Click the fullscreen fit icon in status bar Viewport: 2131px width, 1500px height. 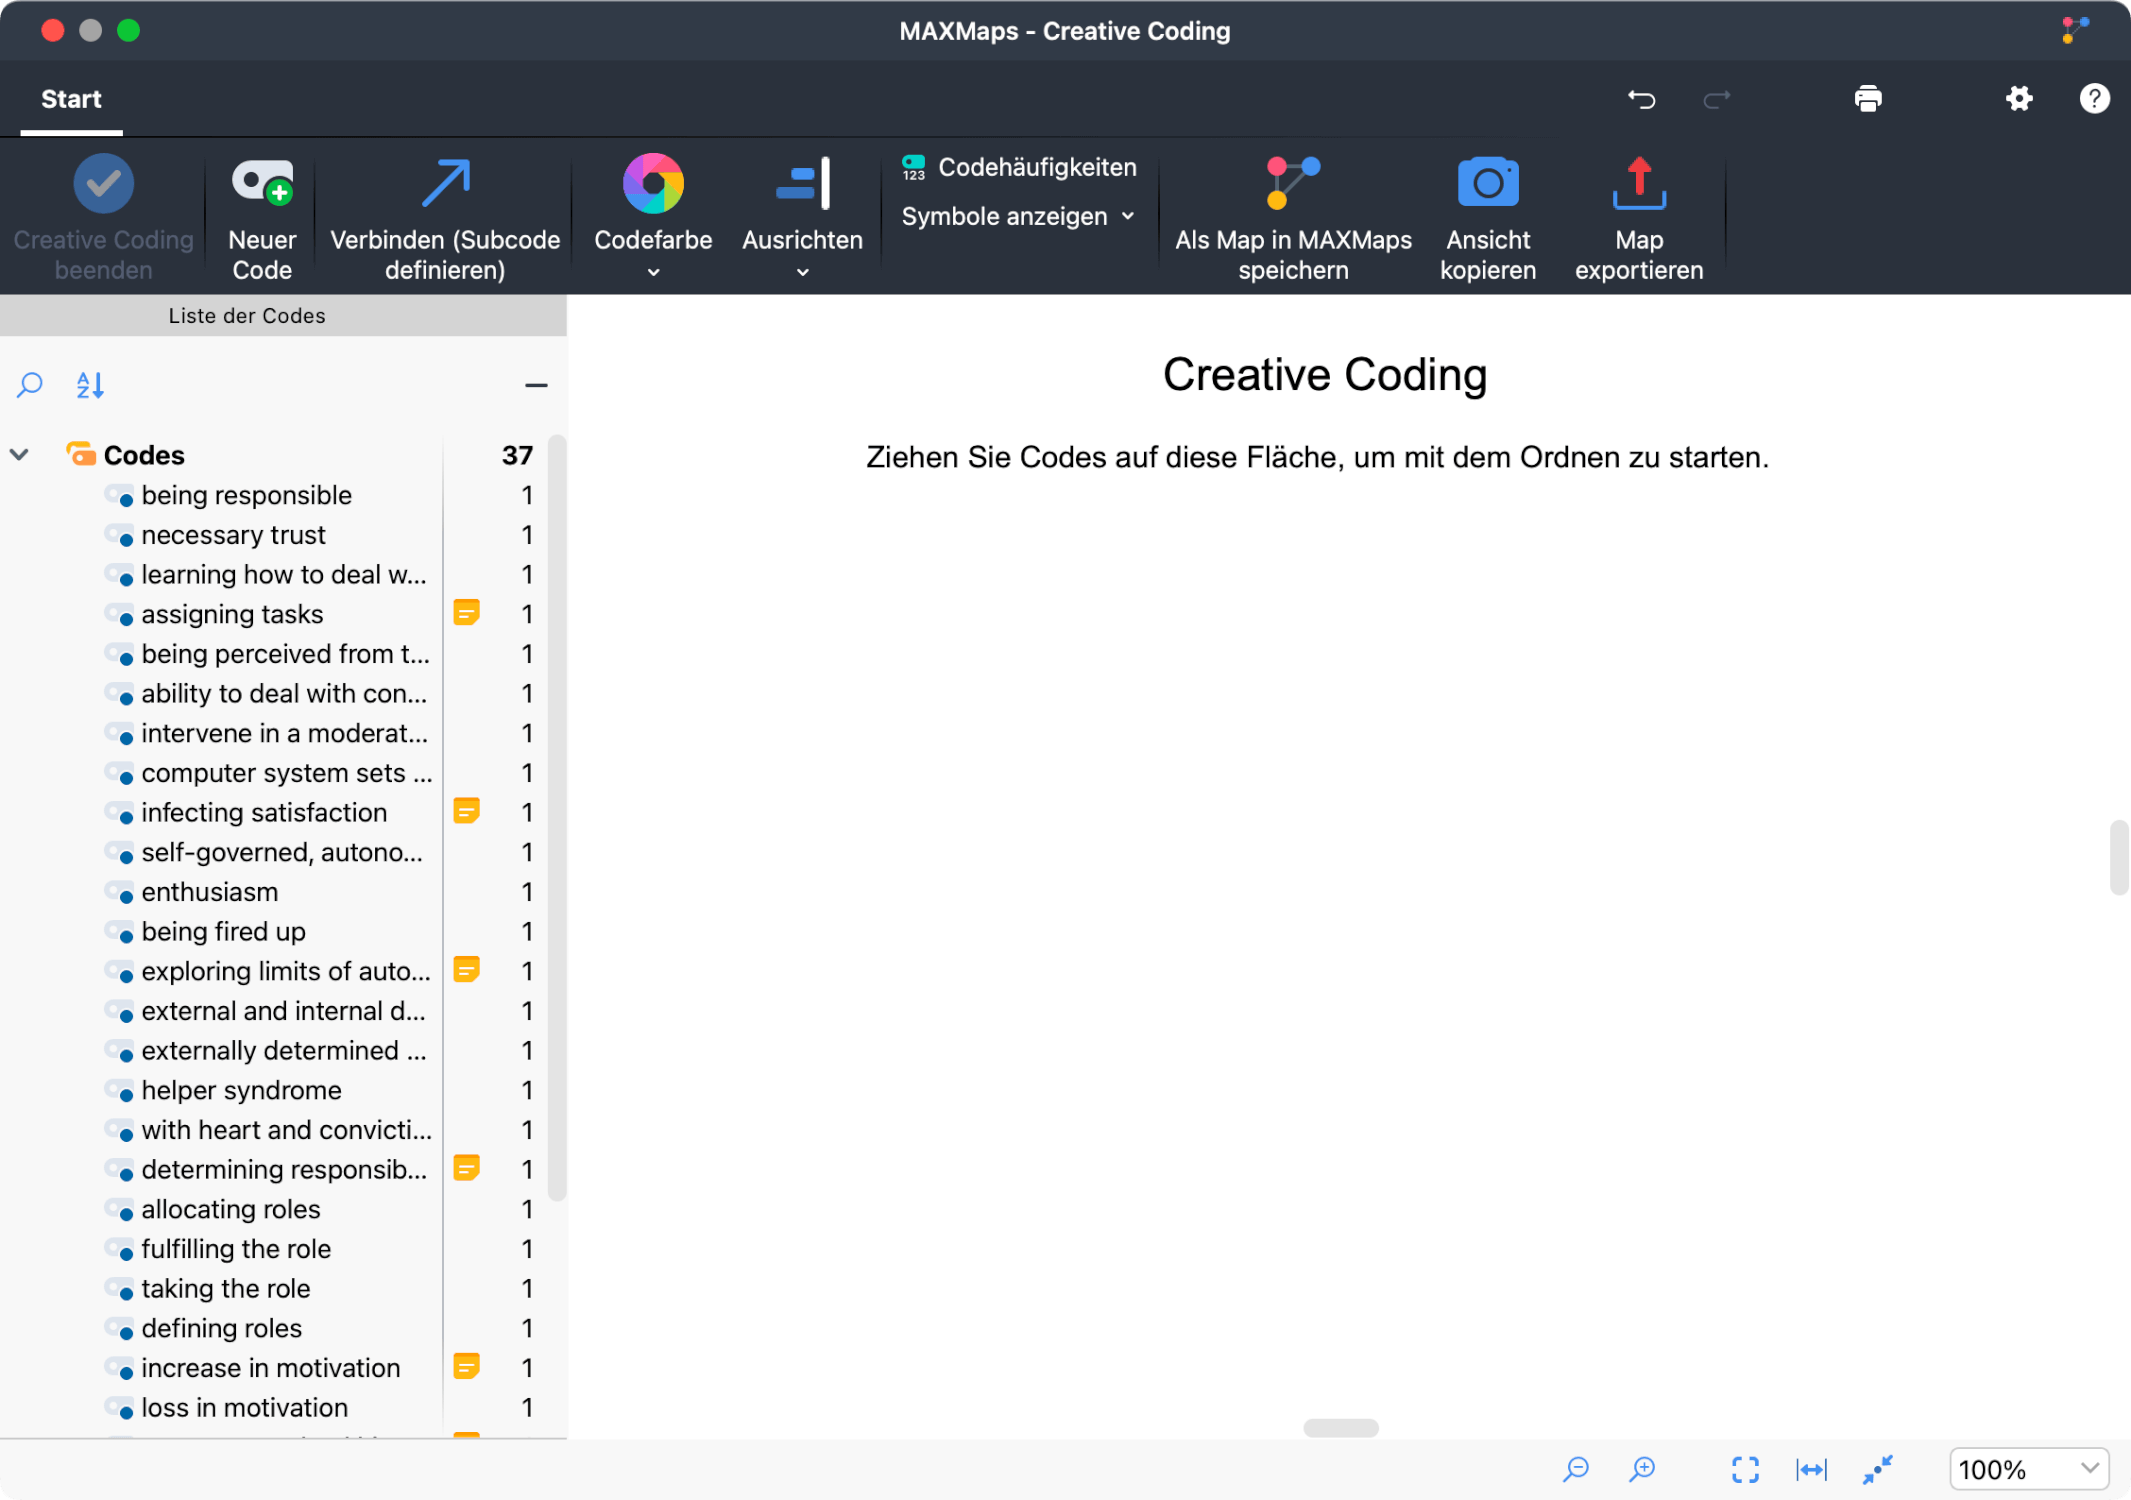click(x=1745, y=1469)
